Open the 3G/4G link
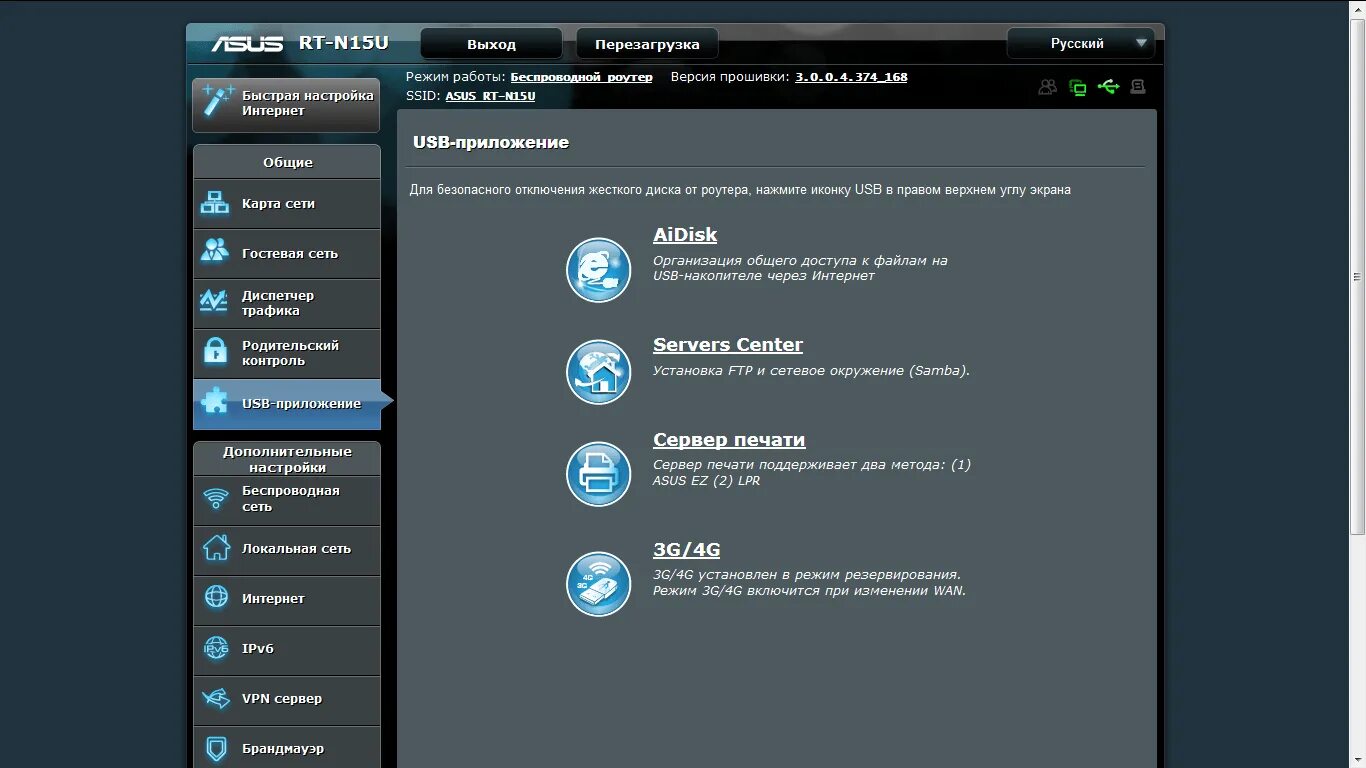This screenshot has height=768, width=1366. [x=686, y=550]
